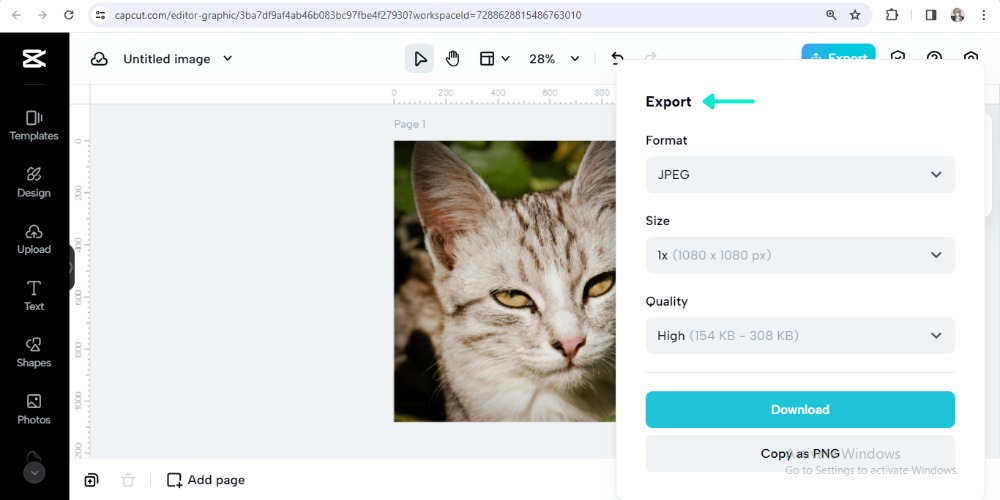This screenshot has height=500, width=1000.
Task: Open the Untitled image name dropdown
Action: pos(177,59)
